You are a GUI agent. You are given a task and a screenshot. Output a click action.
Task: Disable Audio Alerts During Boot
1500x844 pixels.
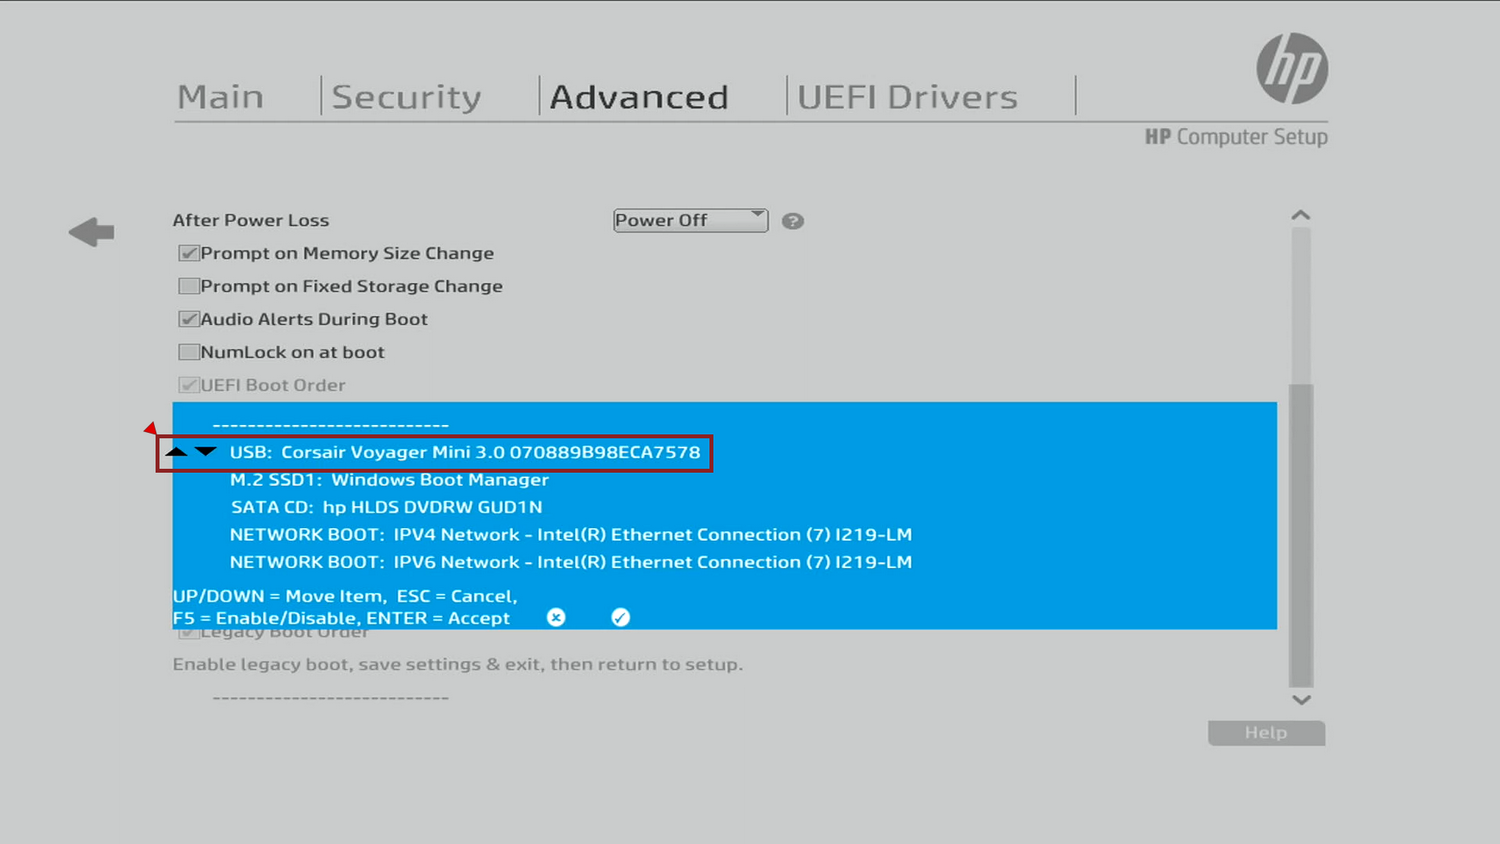188,318
